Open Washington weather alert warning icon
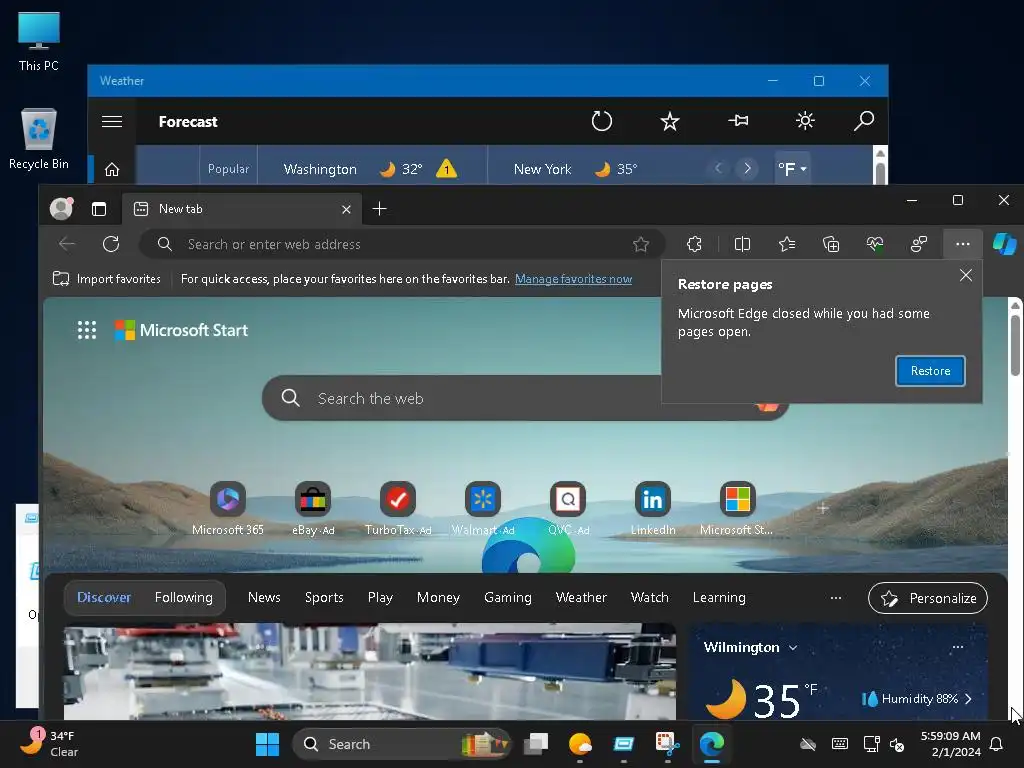Image resolution: width=1024 pixels, height=768 pixels. [x=447, y=168]
